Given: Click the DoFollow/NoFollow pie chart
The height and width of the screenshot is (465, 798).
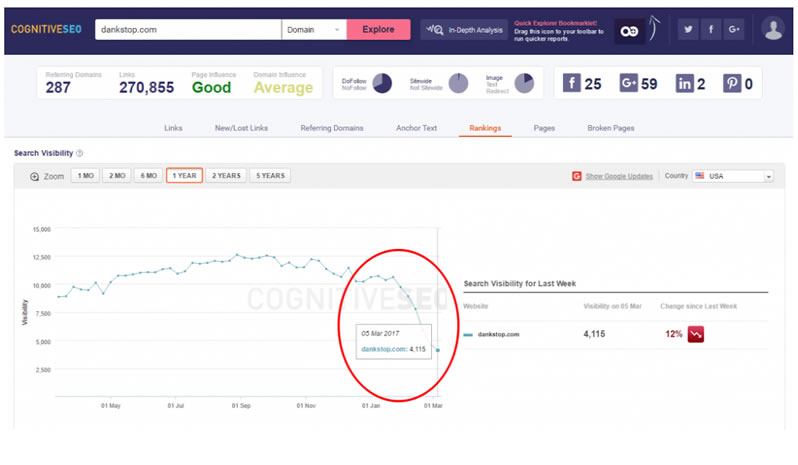Looking at the screenshot, I should point(382,83).
